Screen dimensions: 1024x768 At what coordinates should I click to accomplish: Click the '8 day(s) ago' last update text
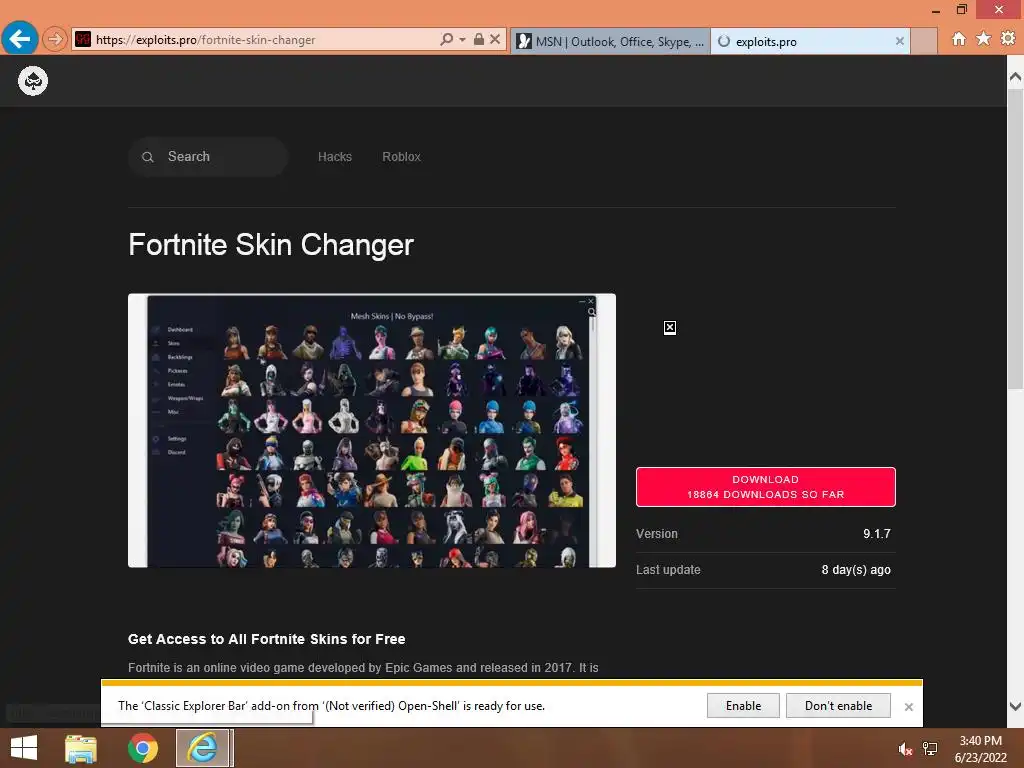[x=856, y=569]
